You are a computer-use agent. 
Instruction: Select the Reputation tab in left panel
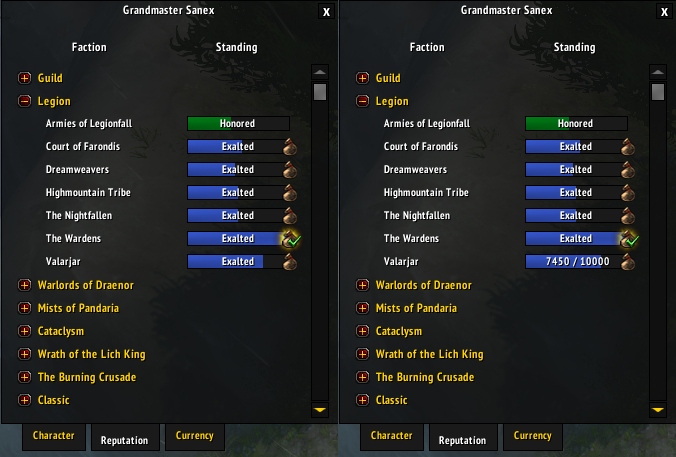point(125,440)
